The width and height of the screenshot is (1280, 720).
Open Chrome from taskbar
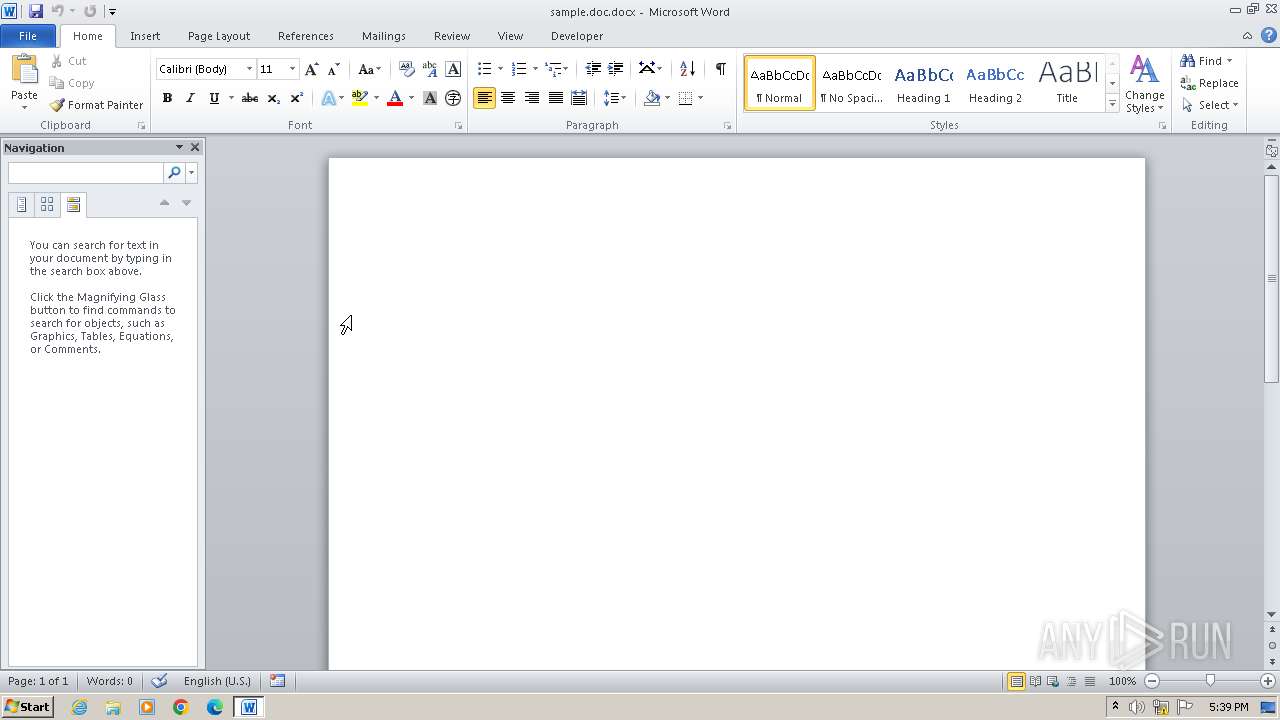click(x=181, y=707)
